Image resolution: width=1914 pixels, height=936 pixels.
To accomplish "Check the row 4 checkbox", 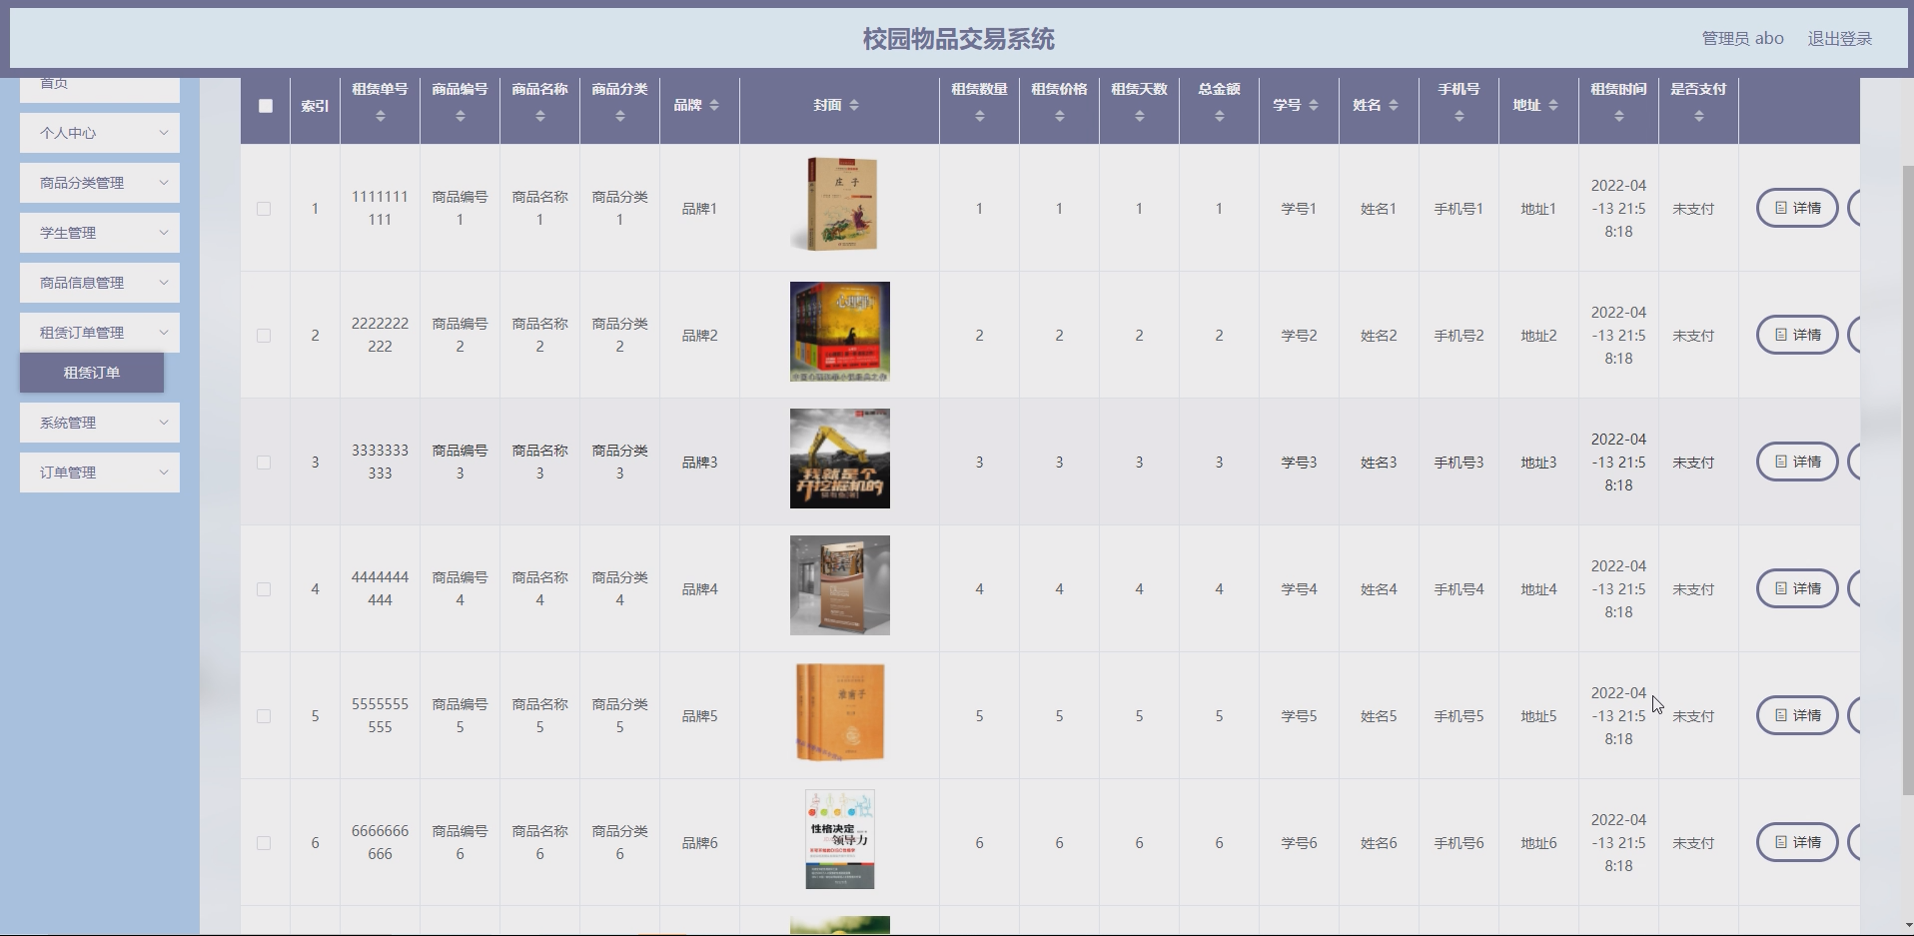I will coord(264,590).
